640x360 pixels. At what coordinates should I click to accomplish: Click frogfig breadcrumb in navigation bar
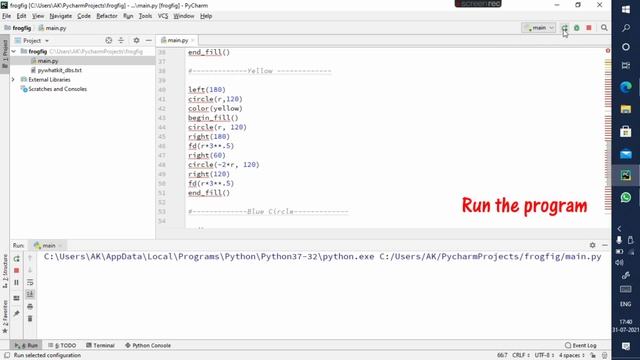click(18, 28)
